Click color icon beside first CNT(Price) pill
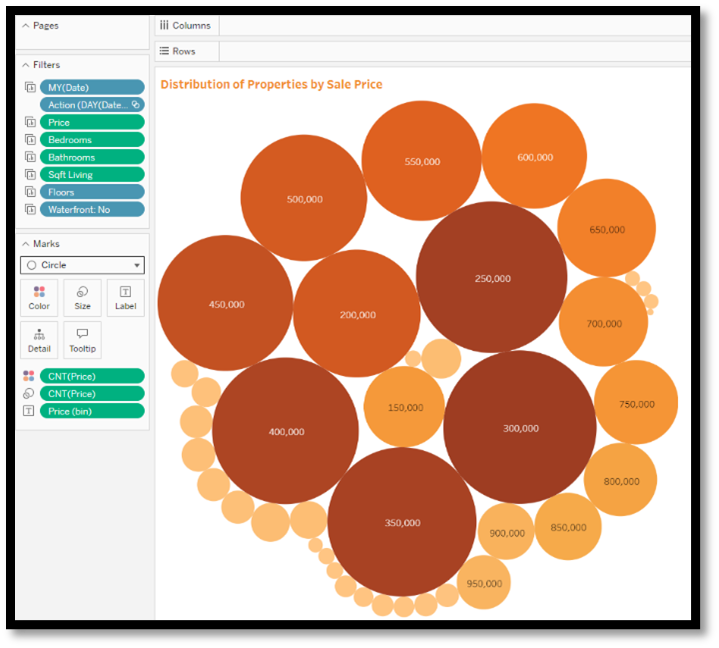The height and width of the screenshot is (648, 719). (x=28, y=376)
